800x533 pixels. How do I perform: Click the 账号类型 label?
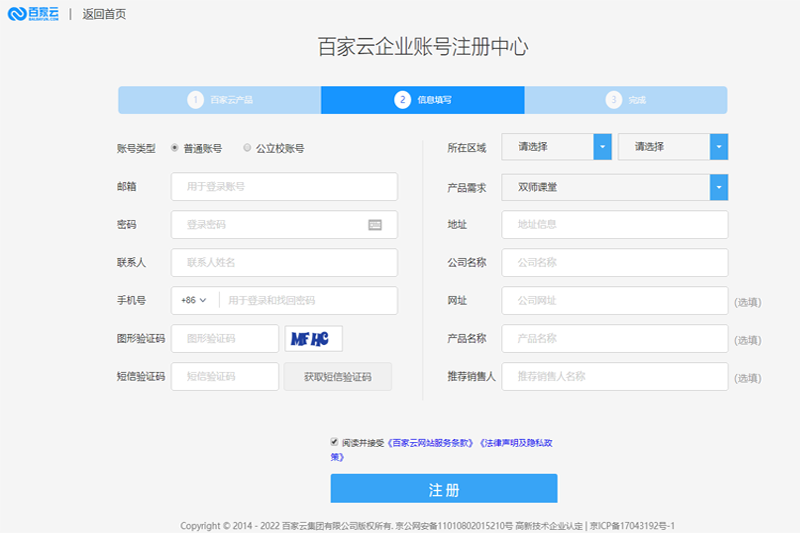(136, 148)
